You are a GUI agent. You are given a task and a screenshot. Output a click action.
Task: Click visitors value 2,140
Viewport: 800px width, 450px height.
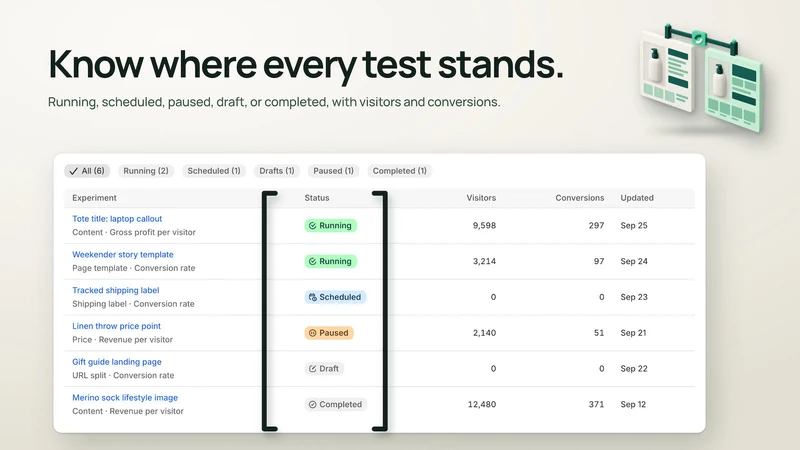484,333
